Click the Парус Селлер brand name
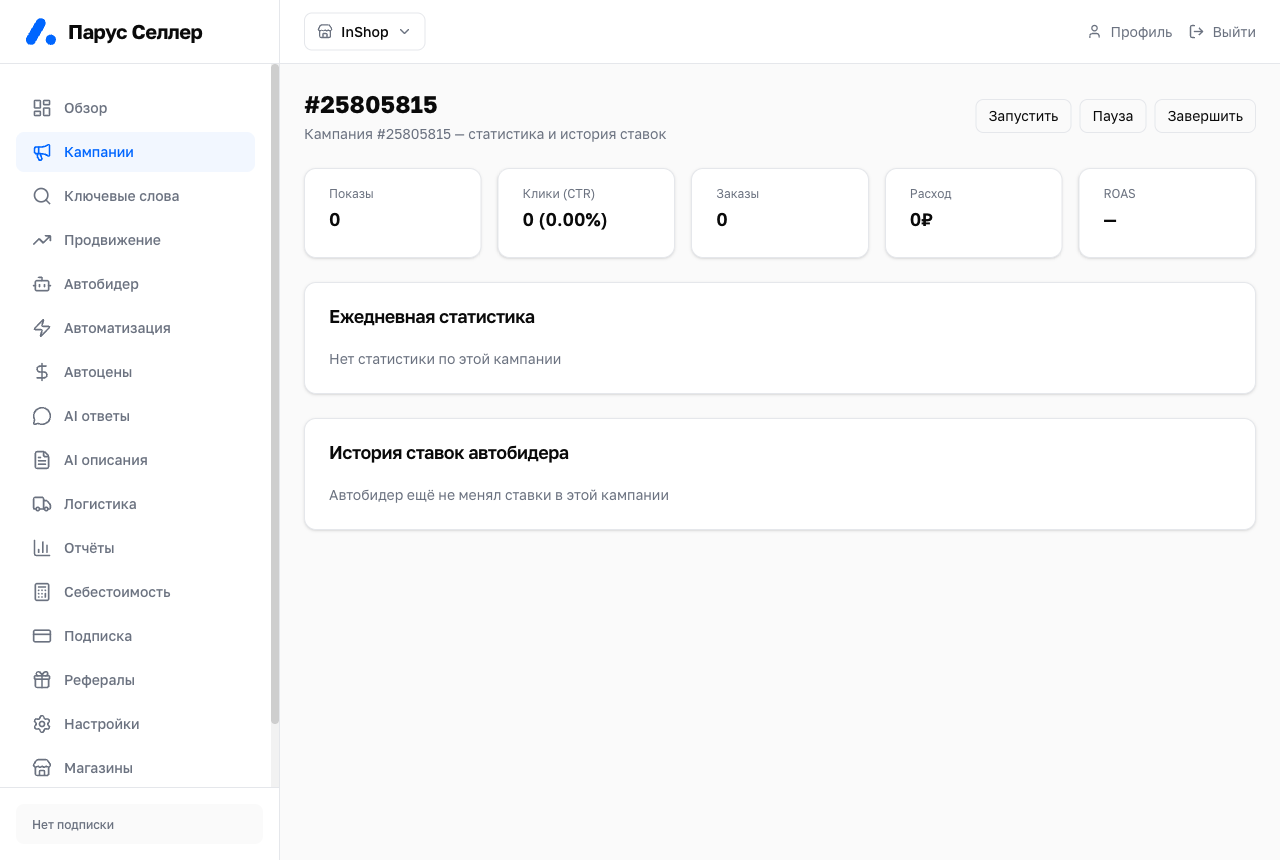This screenshot has width=1280, height=860. click(135, 32)
